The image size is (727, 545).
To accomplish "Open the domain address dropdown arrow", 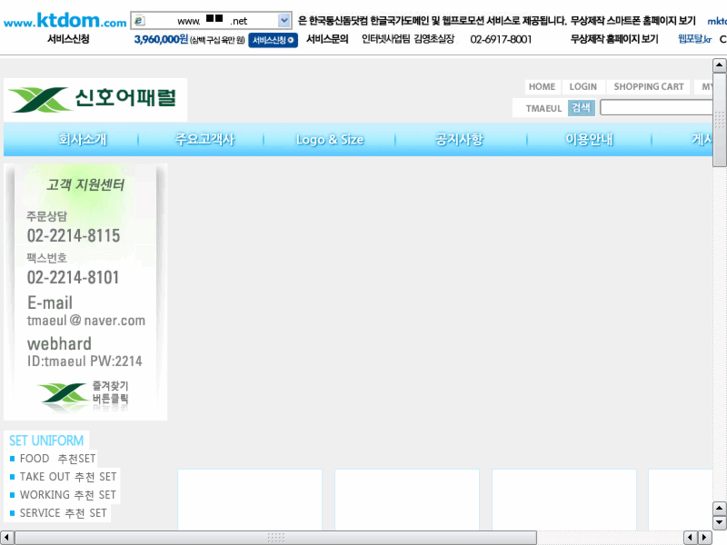I will coord(284,20).
